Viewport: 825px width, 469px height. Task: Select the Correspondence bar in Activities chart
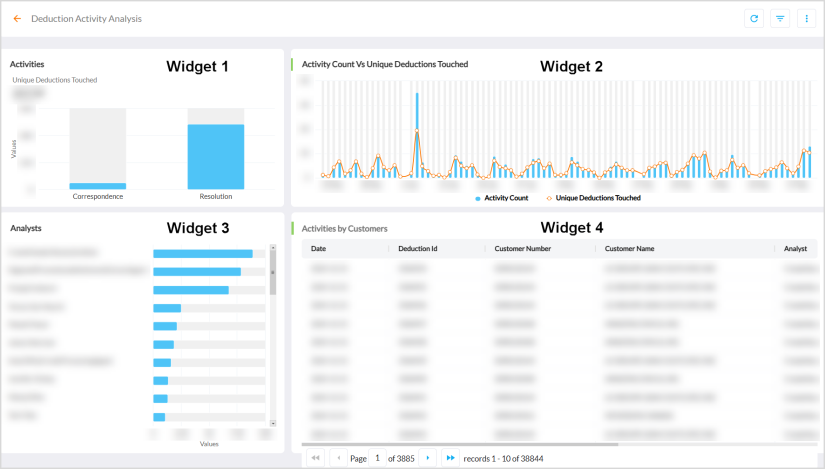pyautogui.click(x=97, y=185)
